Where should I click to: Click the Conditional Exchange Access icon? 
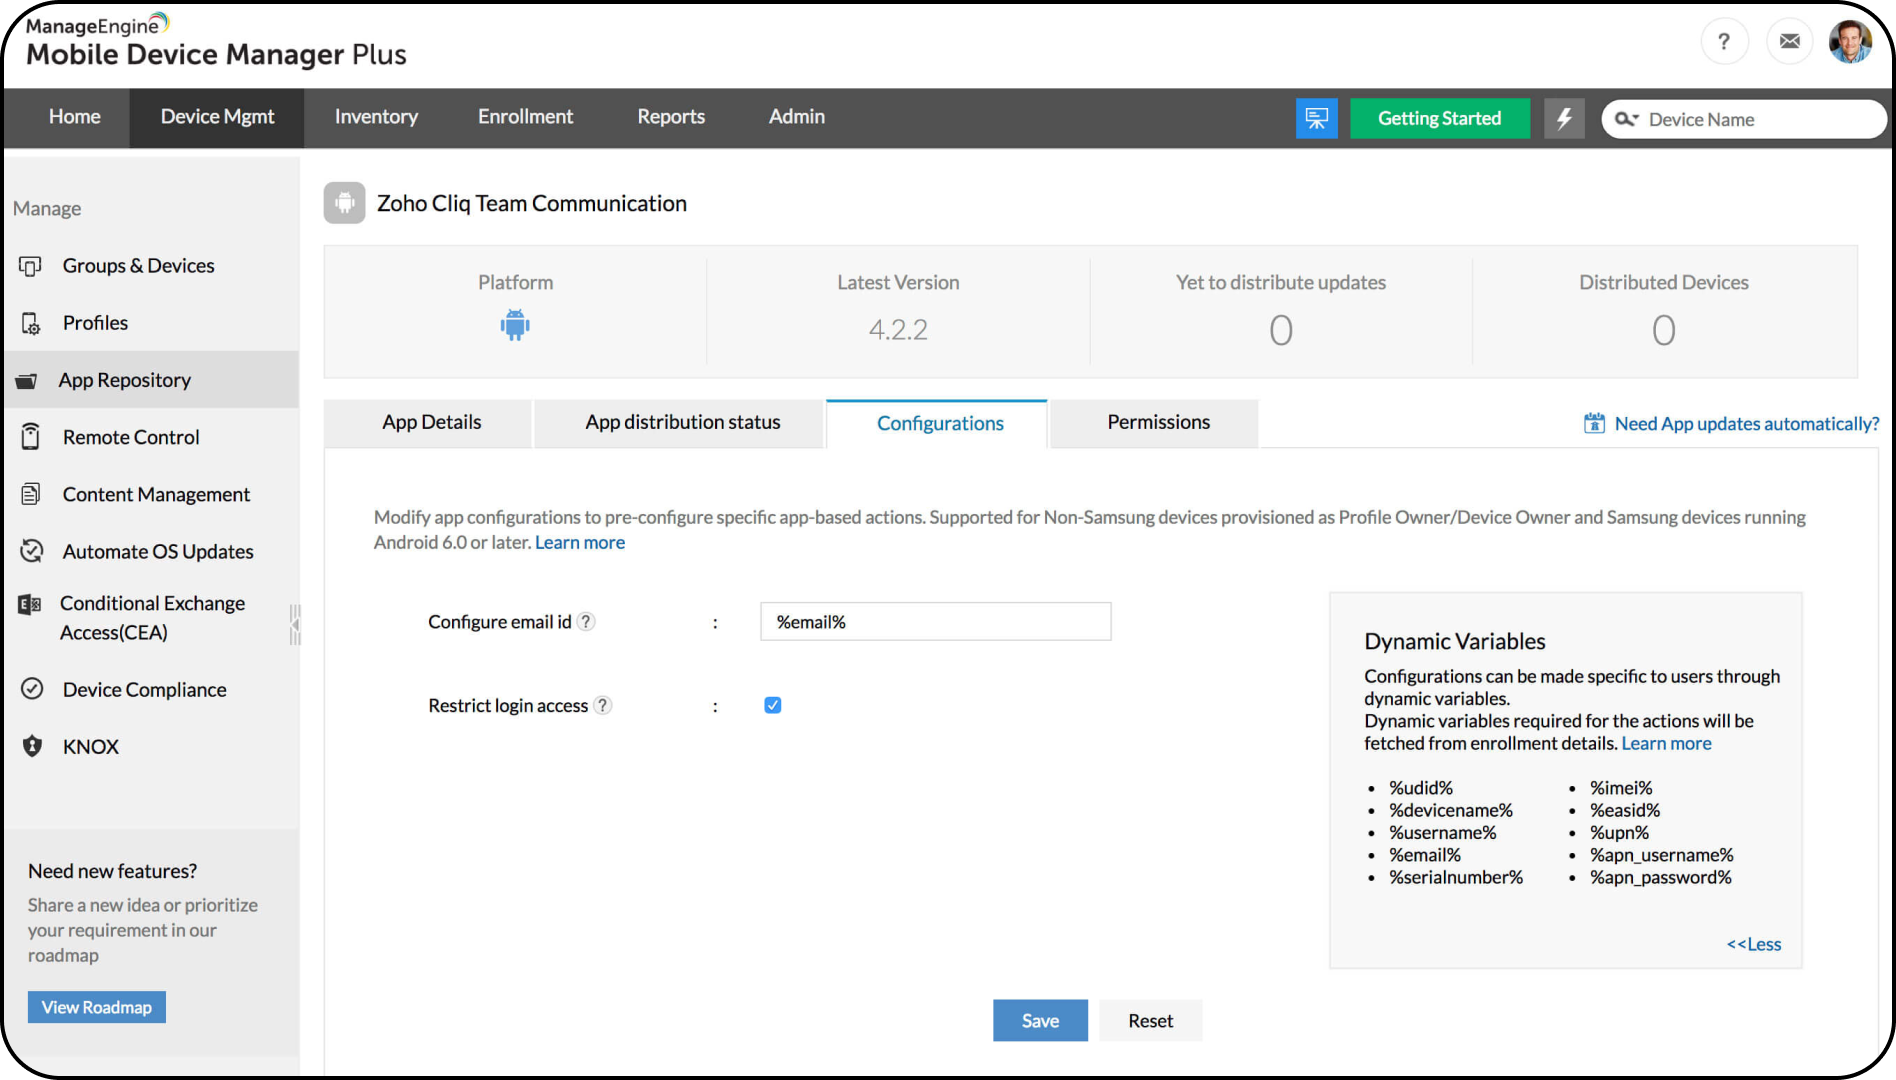click(x=30, y=604)
